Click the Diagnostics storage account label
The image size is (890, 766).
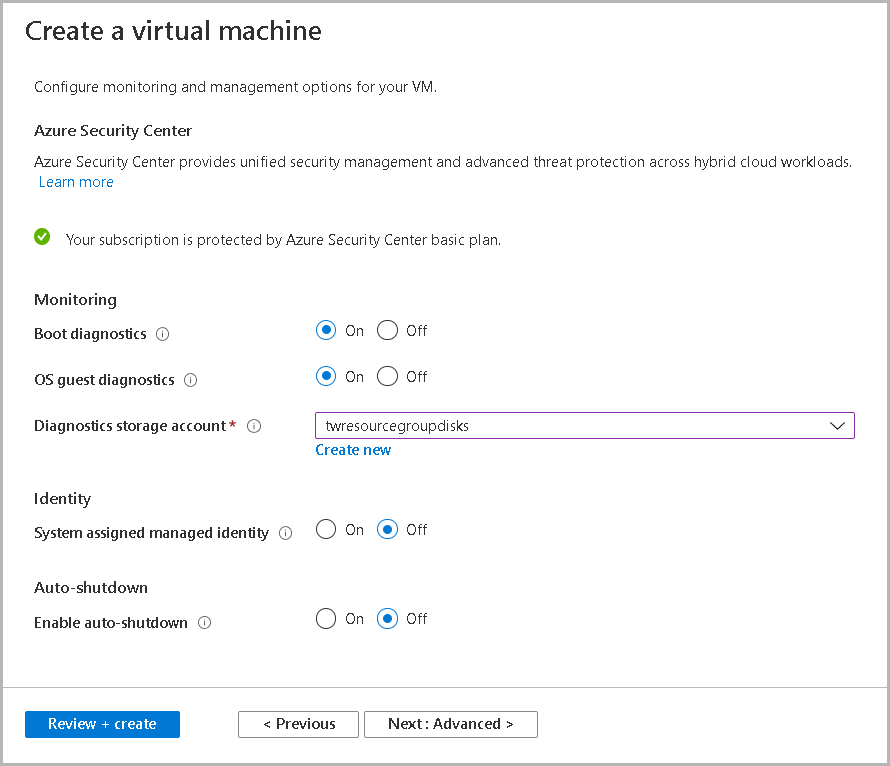(x=130, y=426)
